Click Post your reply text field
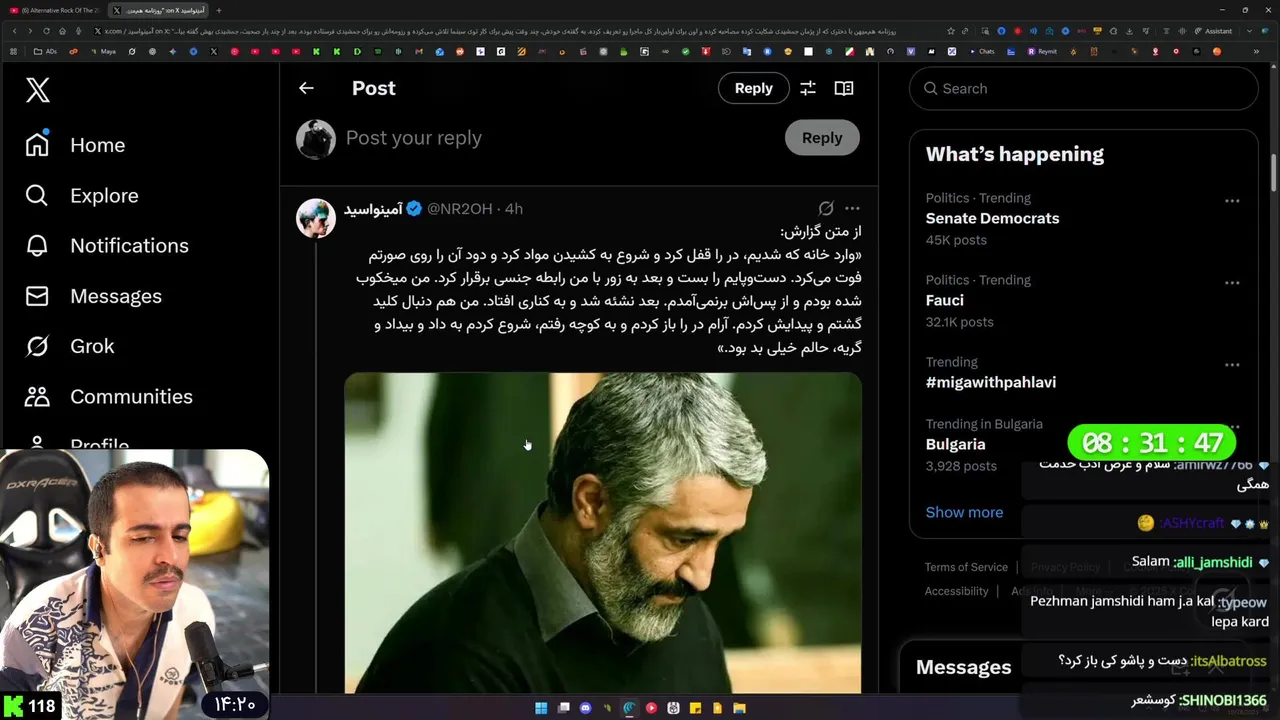 [x=560, y=138]
